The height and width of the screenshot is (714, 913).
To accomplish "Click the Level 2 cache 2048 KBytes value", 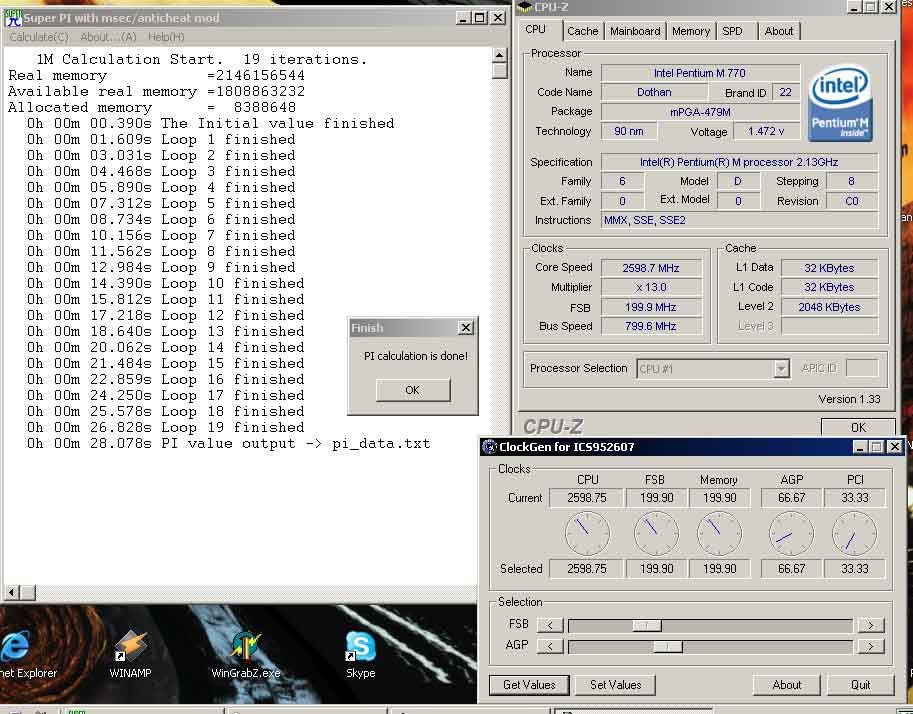I will pyautogui.click(x=829, y=307).
